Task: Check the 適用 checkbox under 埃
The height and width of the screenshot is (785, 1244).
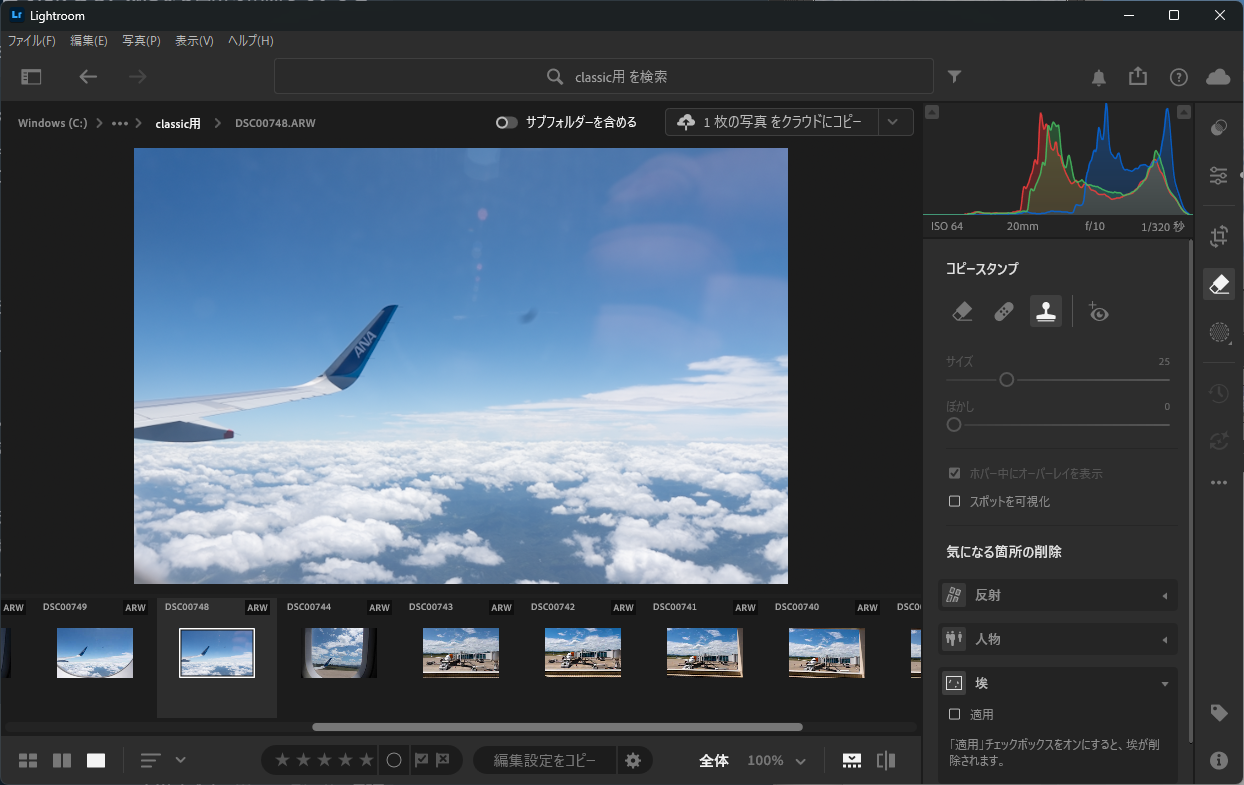Action: point(954,714)
